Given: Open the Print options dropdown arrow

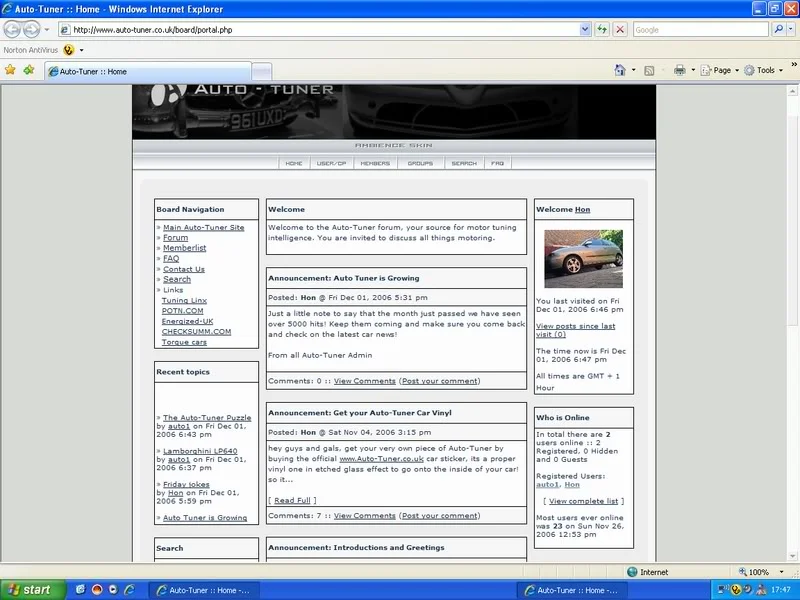Looking at the screenshot, I should pyautogui.click(x=693, y=70).
